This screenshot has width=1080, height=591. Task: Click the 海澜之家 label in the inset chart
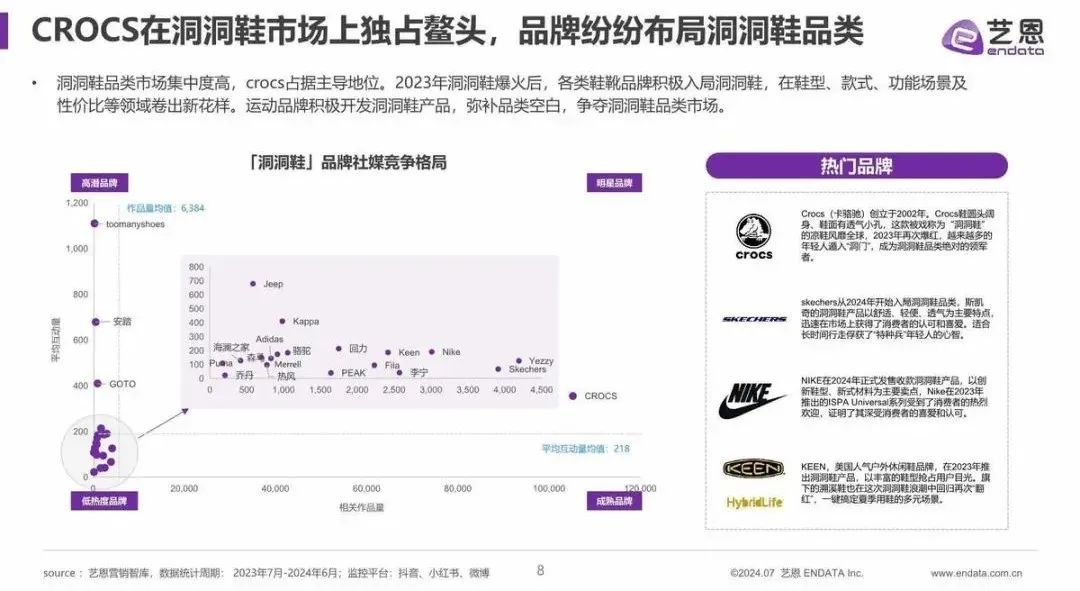click(x=231, y=347)
